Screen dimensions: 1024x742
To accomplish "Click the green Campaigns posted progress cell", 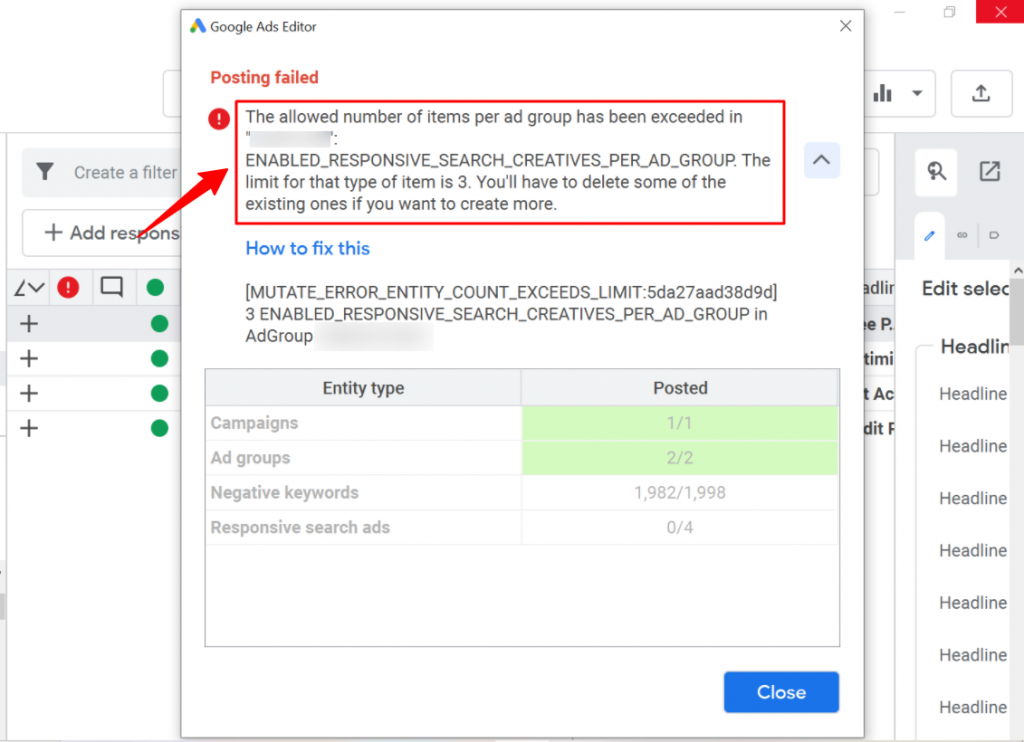I will (x=680, y=423).
